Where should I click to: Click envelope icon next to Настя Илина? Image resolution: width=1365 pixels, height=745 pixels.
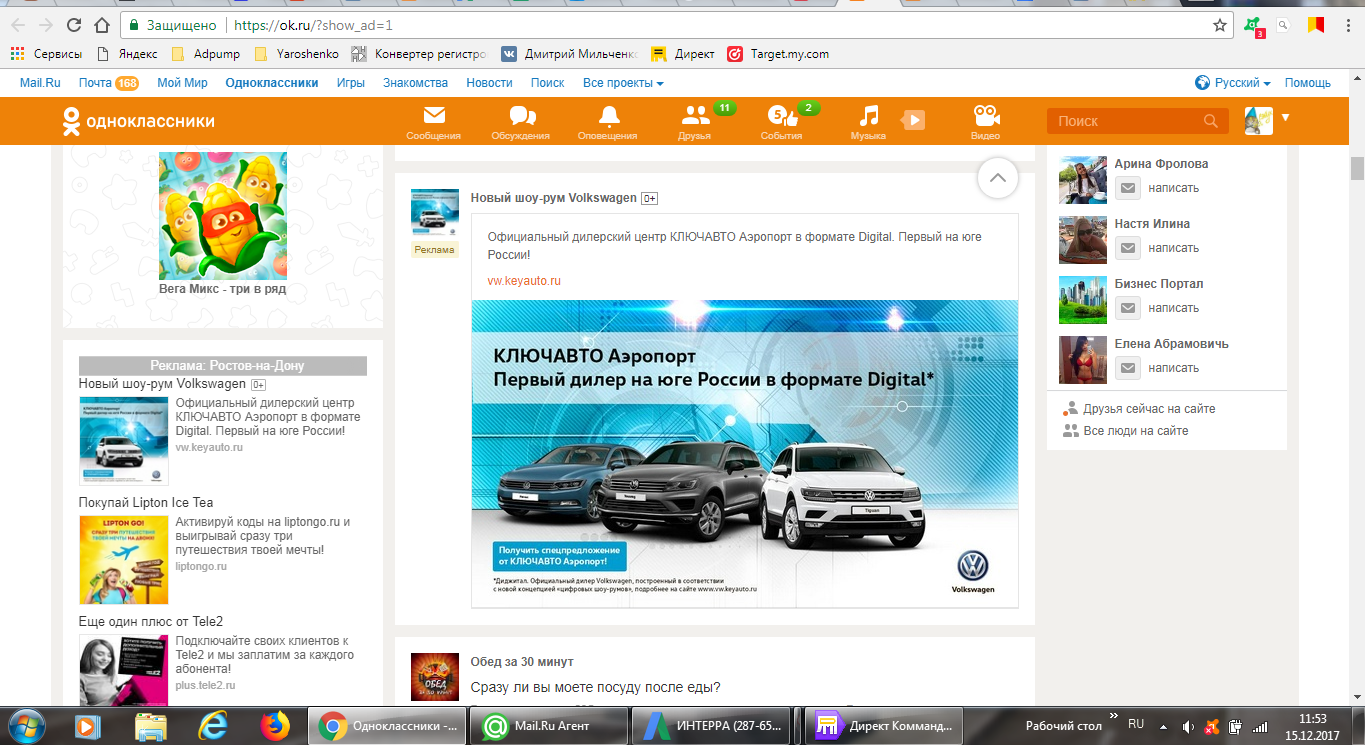(1127, 248)
